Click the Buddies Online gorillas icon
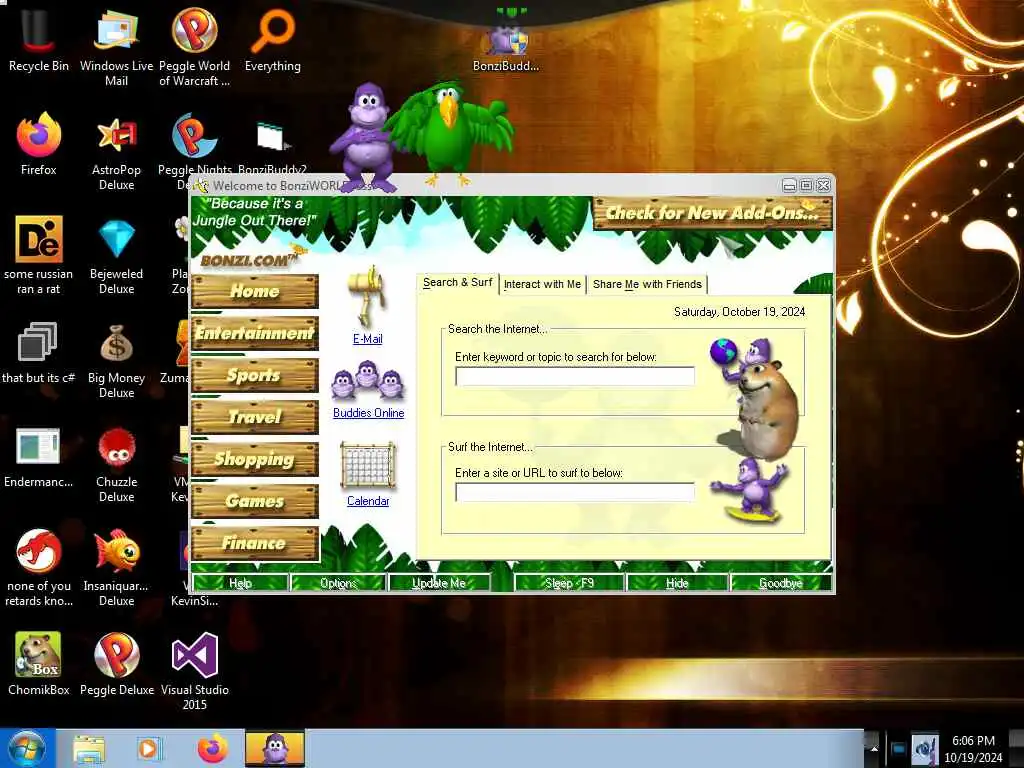This screenshot has height=768, width=1024. tap(368, 382)
